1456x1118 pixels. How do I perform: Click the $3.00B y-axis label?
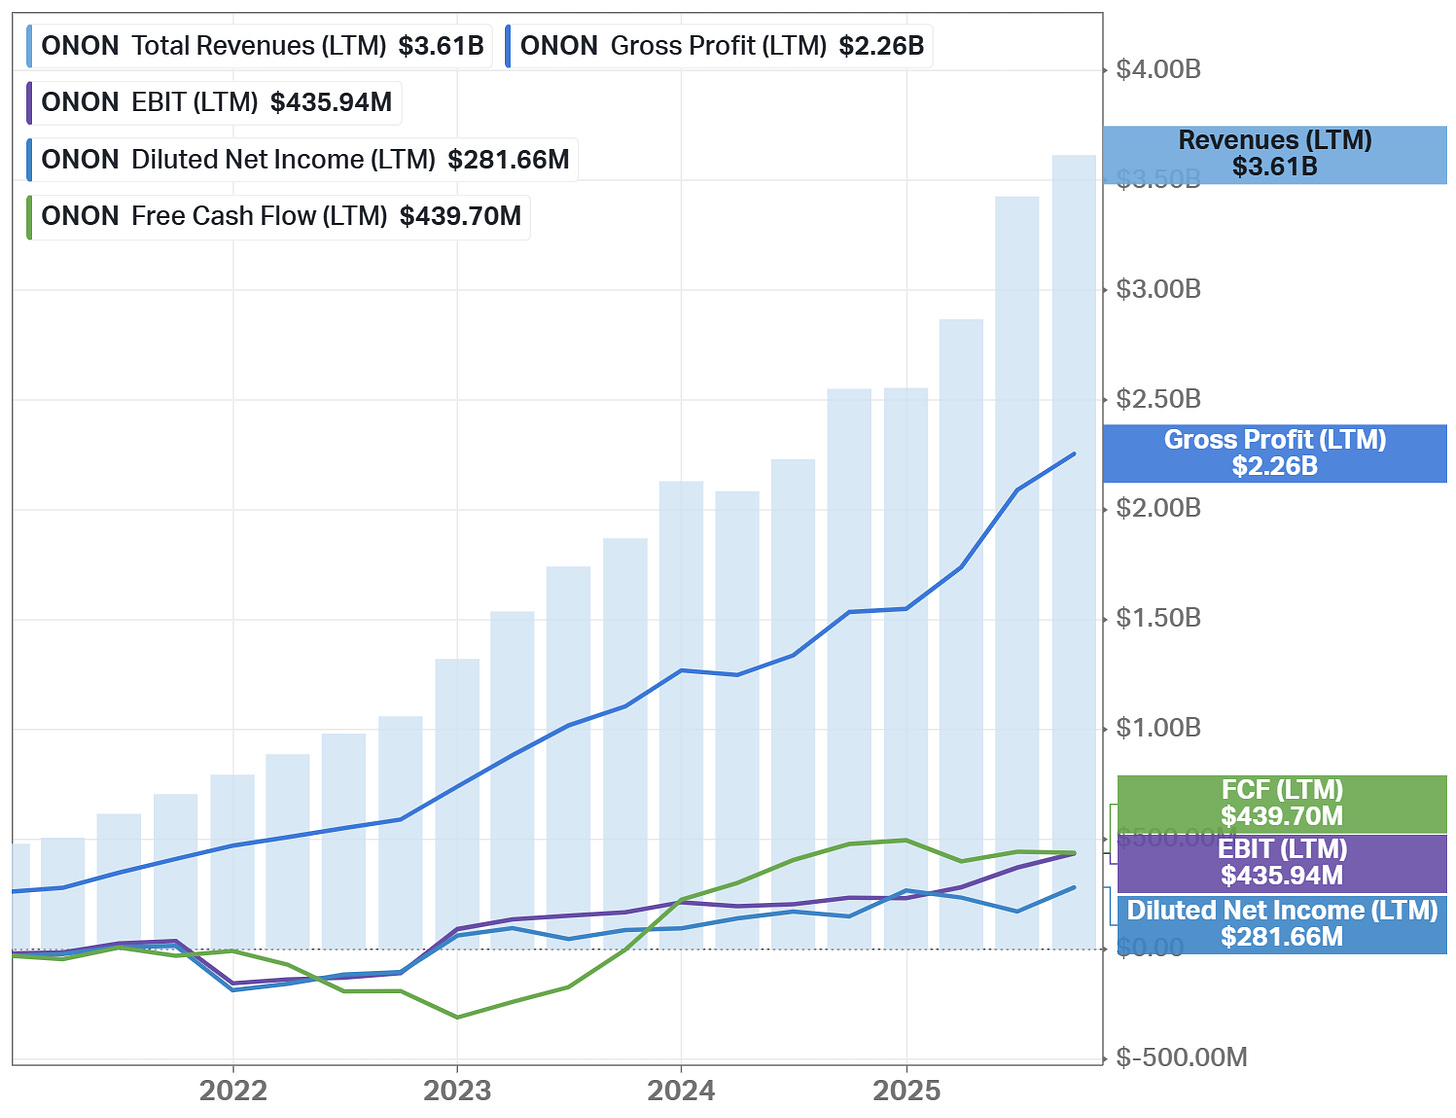click(1158, 290)
